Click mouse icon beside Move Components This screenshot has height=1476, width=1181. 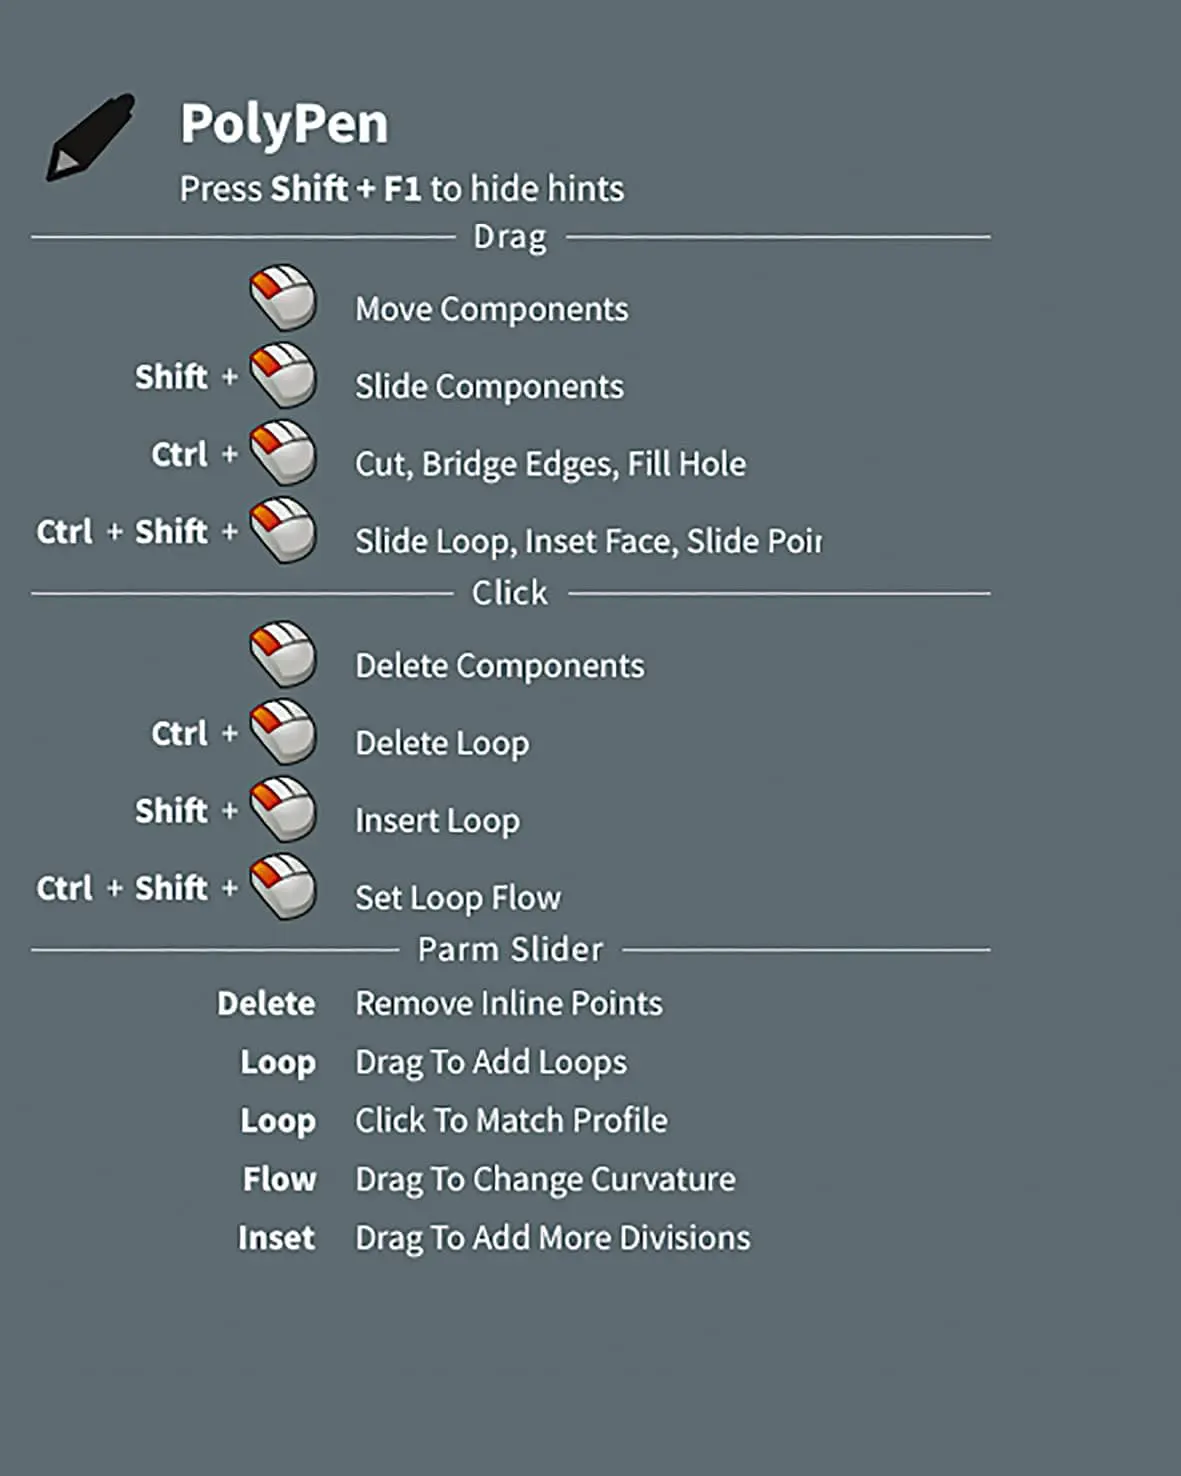tap(283, 298)
